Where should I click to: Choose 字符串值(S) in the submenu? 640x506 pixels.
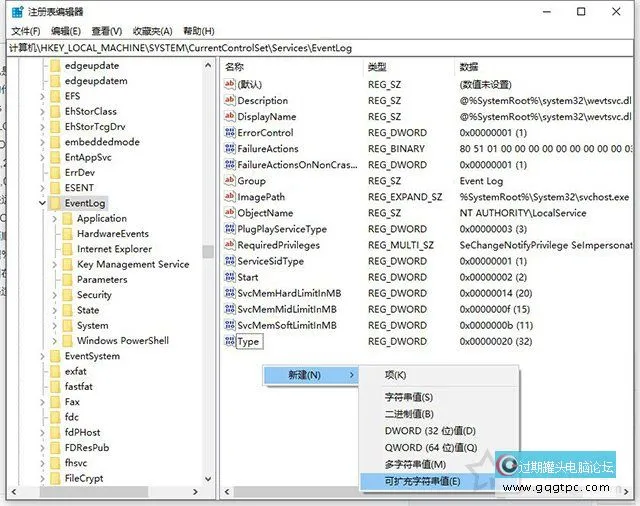(x=439, y=397)
